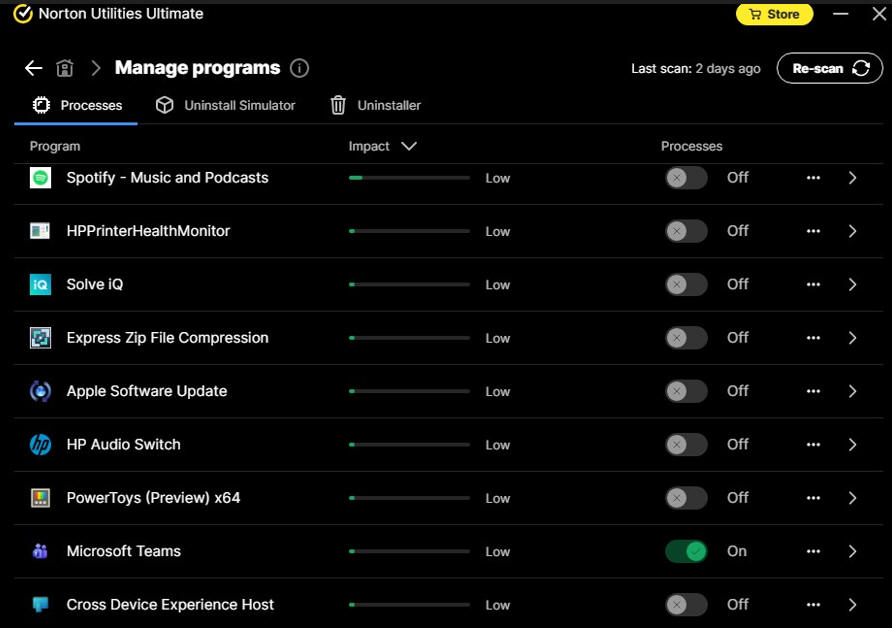Viewport: 892px width, 628px height.
Task: Expand Cross Device Experience Host details
Action: tap(852, 605)
